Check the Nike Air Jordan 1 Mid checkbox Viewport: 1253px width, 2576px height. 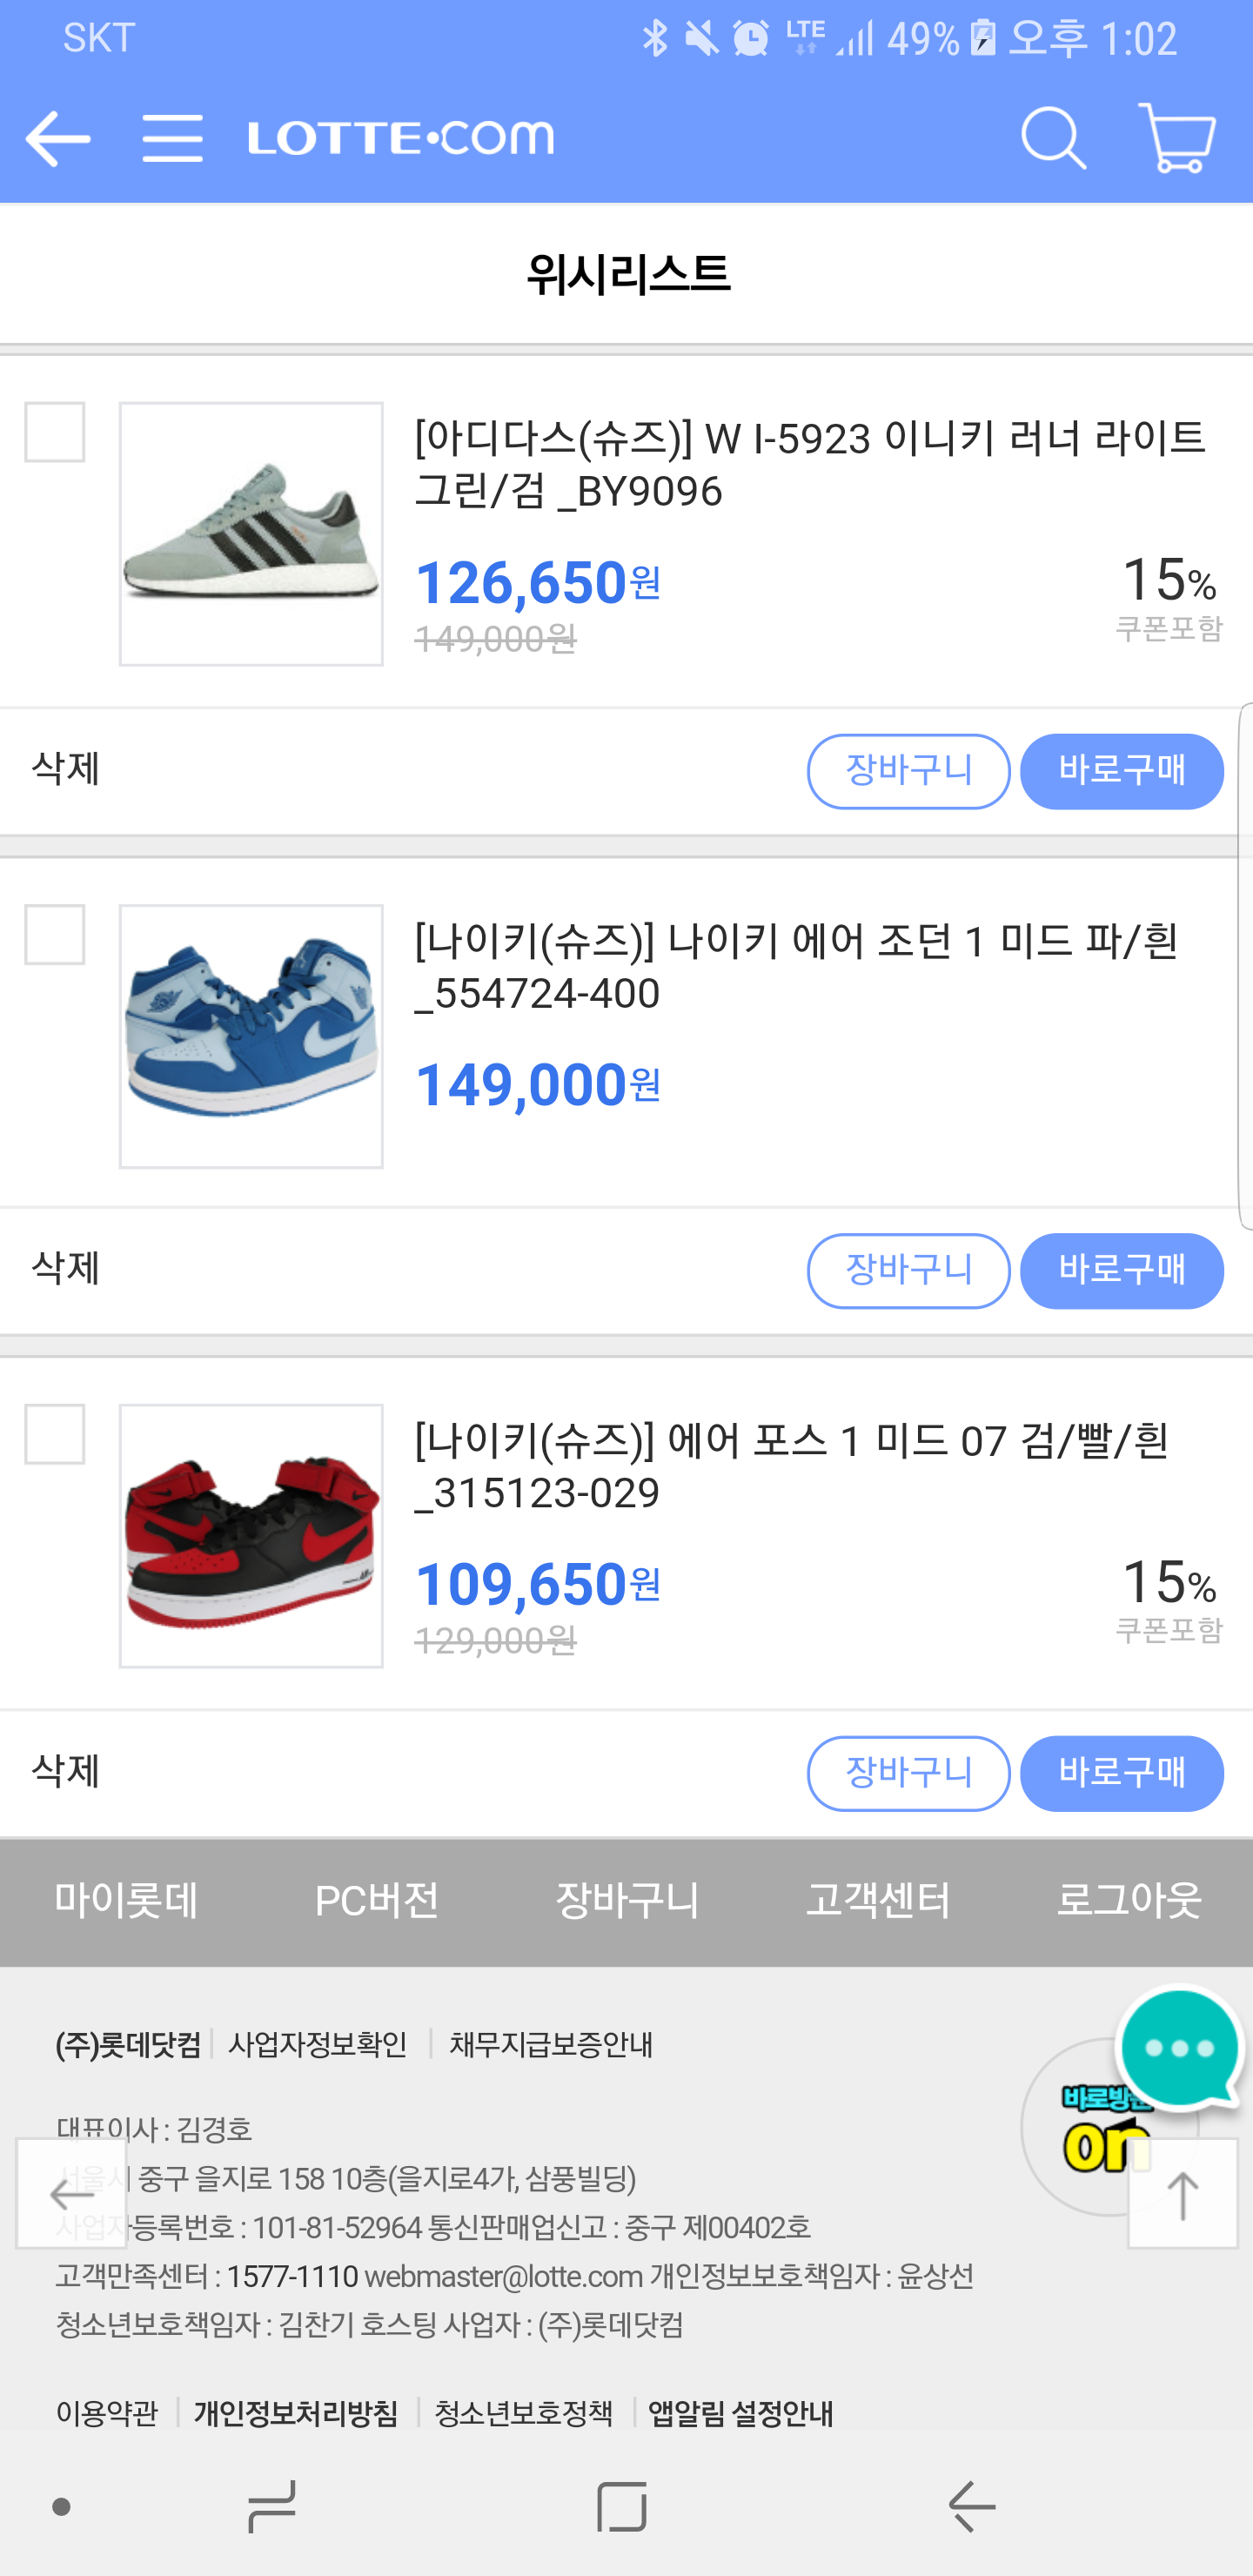tap(55, 935)
